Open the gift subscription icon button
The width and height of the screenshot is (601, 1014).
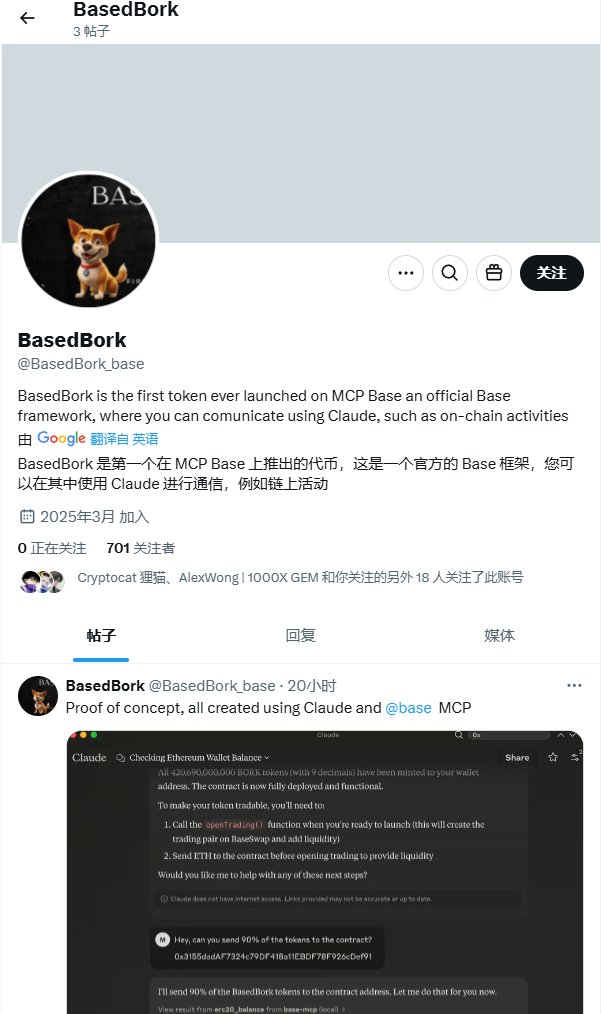pyautogui.click(x=494, y=273)
